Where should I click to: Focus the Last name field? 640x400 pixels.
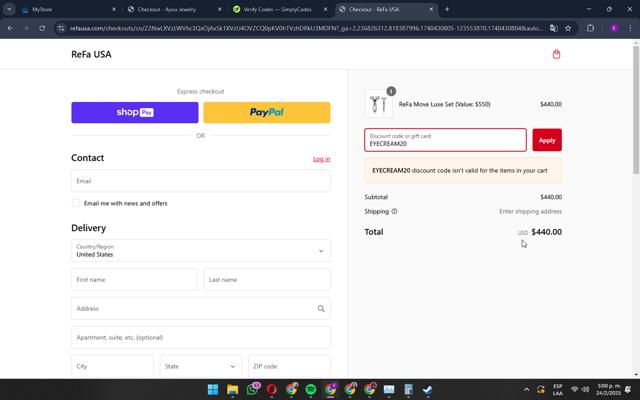click(x=267, y=280)
